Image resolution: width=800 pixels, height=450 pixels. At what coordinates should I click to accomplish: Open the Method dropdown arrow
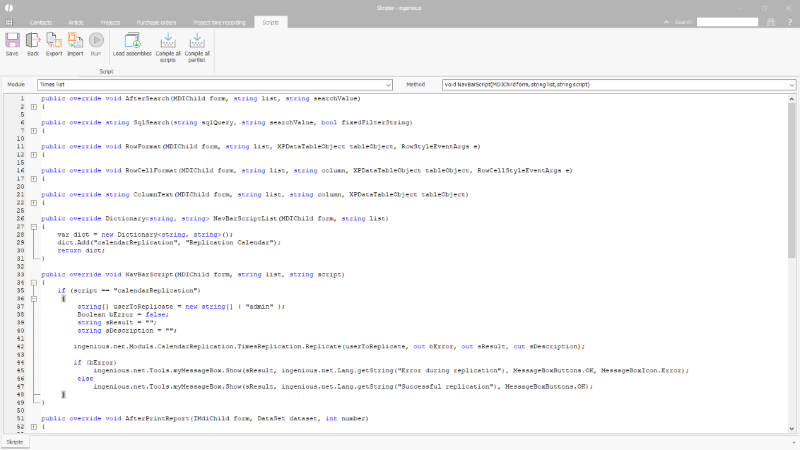coord(791,85)
